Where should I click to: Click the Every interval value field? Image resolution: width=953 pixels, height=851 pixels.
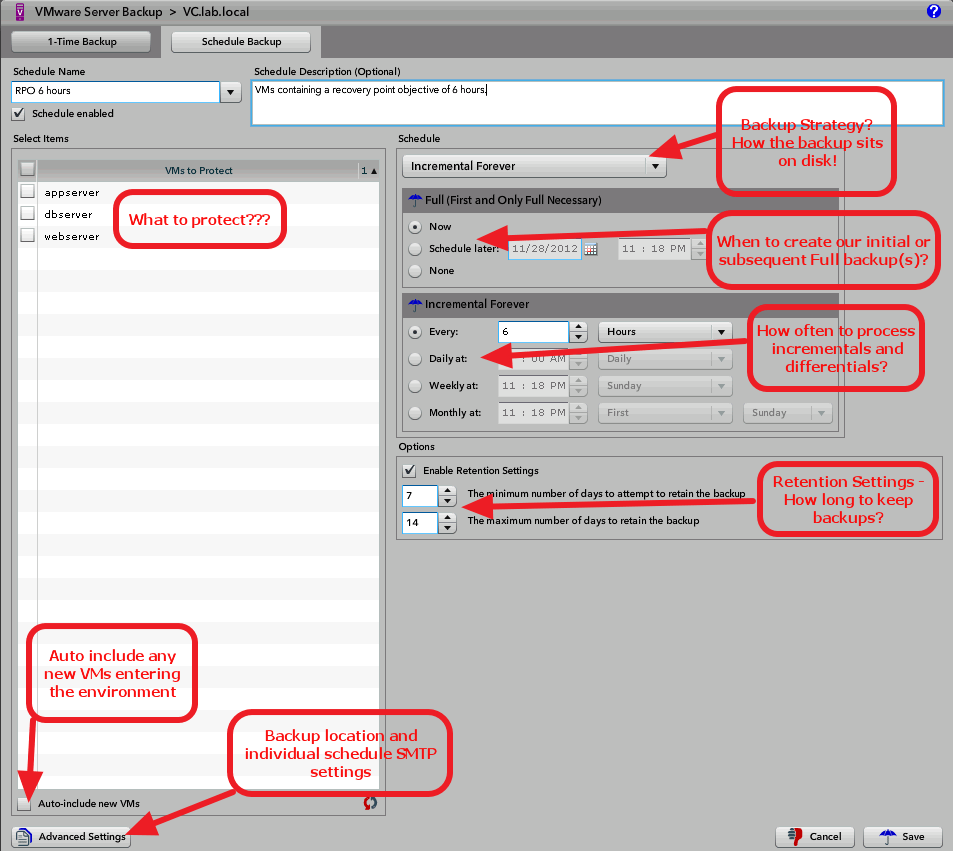533,332
